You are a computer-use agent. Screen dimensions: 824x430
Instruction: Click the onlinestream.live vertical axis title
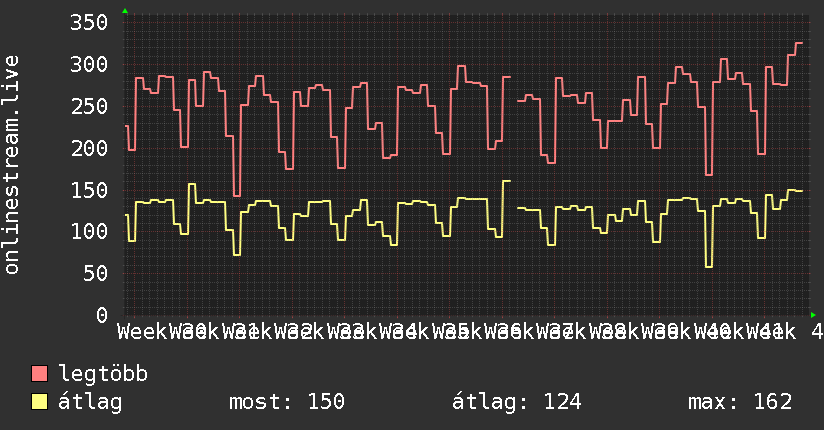click(11, 165)
